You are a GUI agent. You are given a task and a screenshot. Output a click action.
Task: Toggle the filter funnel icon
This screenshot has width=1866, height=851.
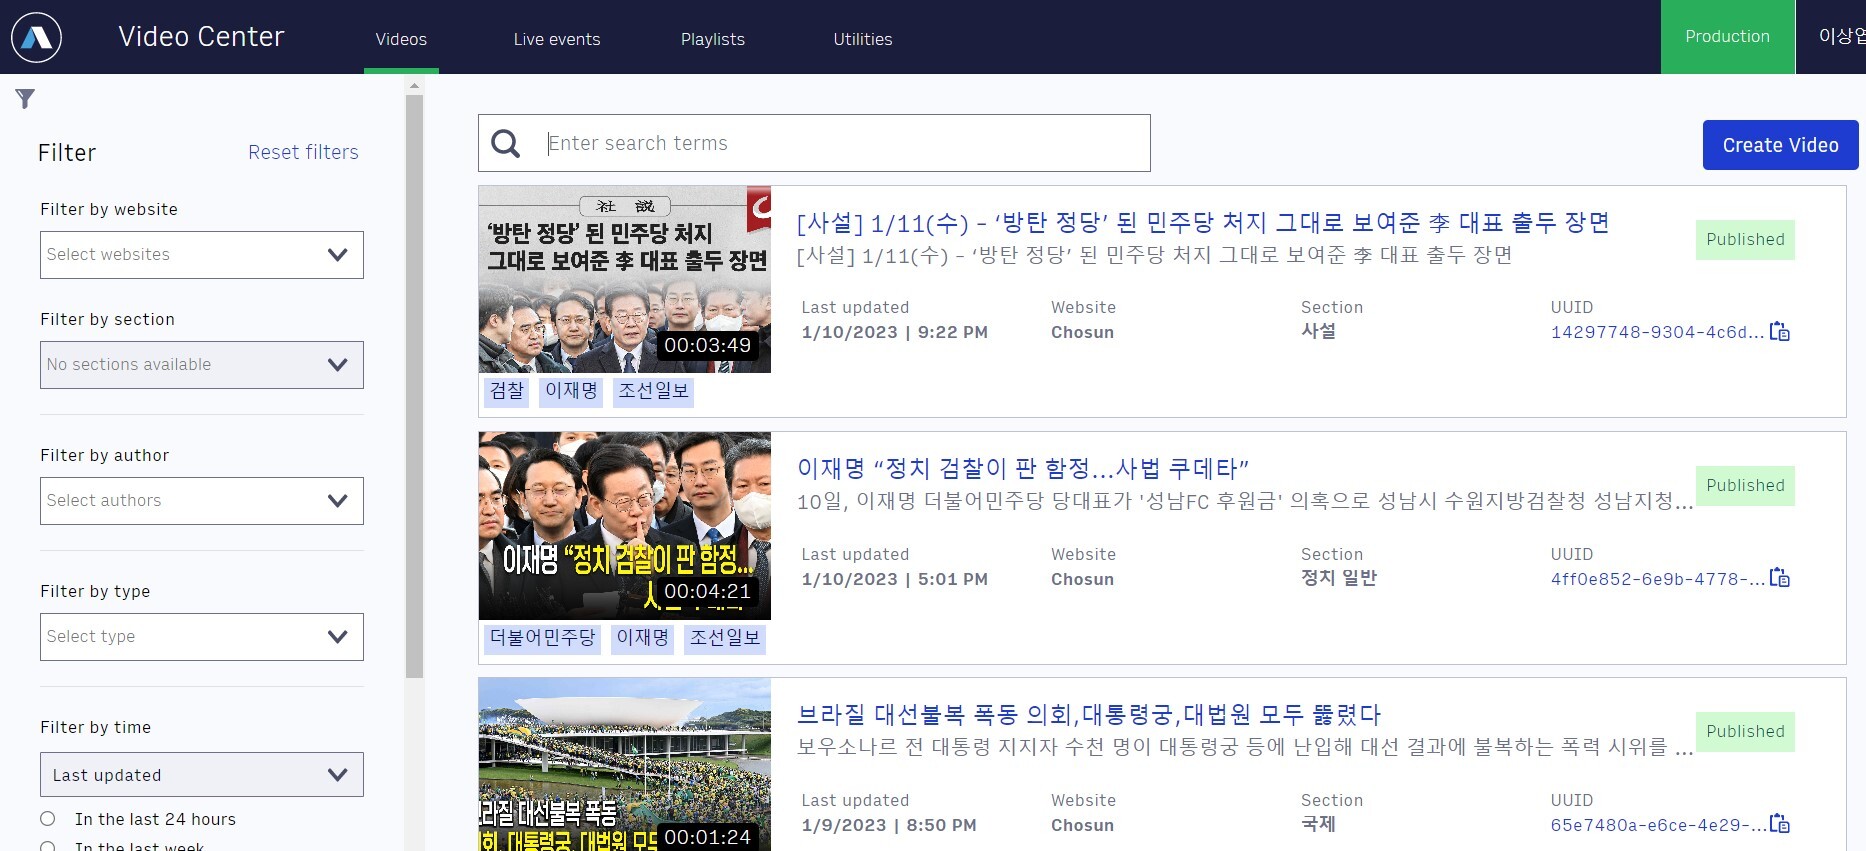tap(25, 99)
